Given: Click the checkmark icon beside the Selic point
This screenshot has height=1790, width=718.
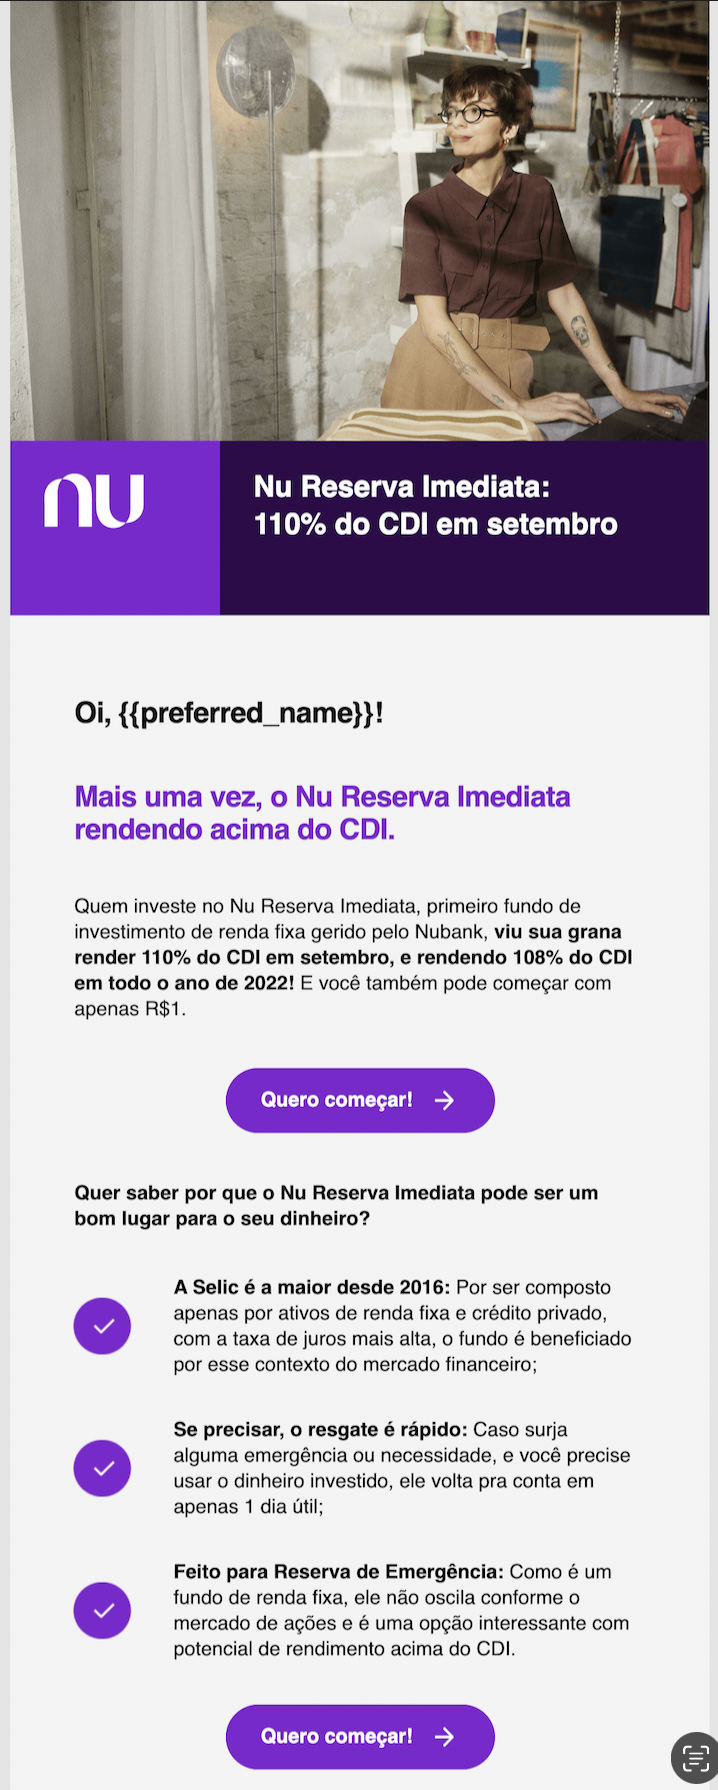Looking at the screenshot, I should [102, 1326].
